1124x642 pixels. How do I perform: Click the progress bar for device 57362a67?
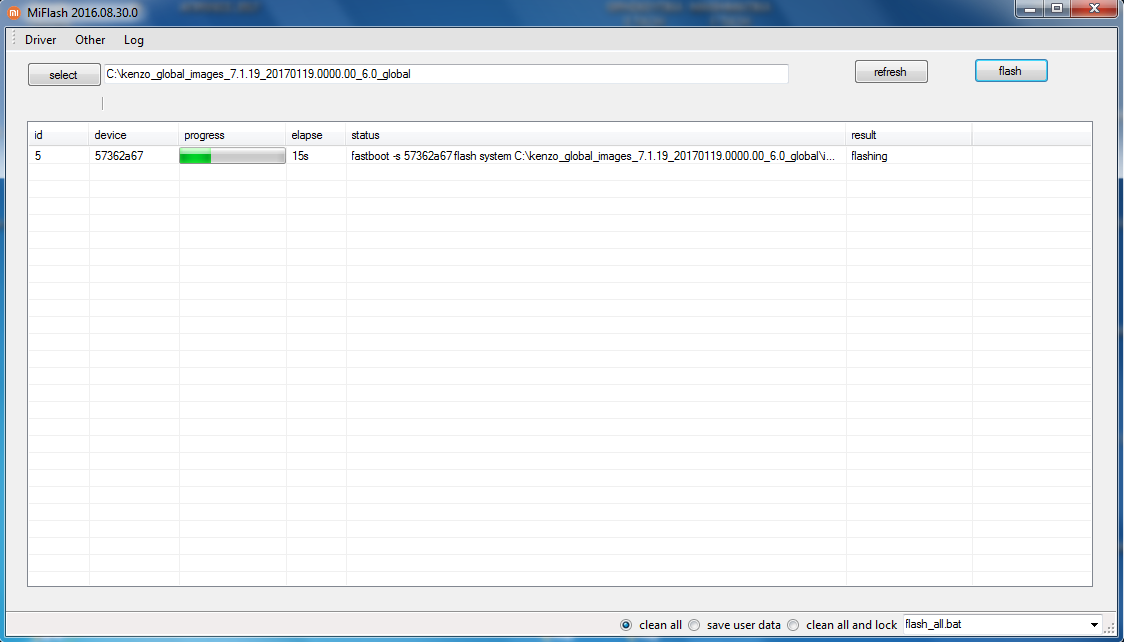coord(232,156)
